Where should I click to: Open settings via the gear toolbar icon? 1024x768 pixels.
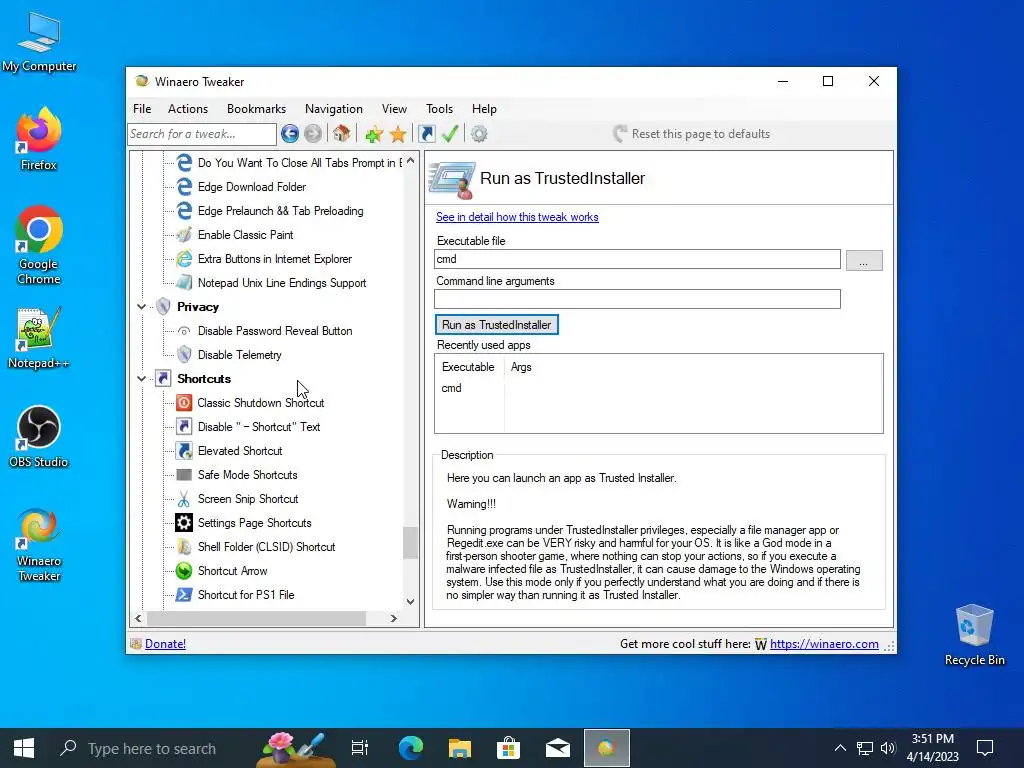[x=479, y=134]
